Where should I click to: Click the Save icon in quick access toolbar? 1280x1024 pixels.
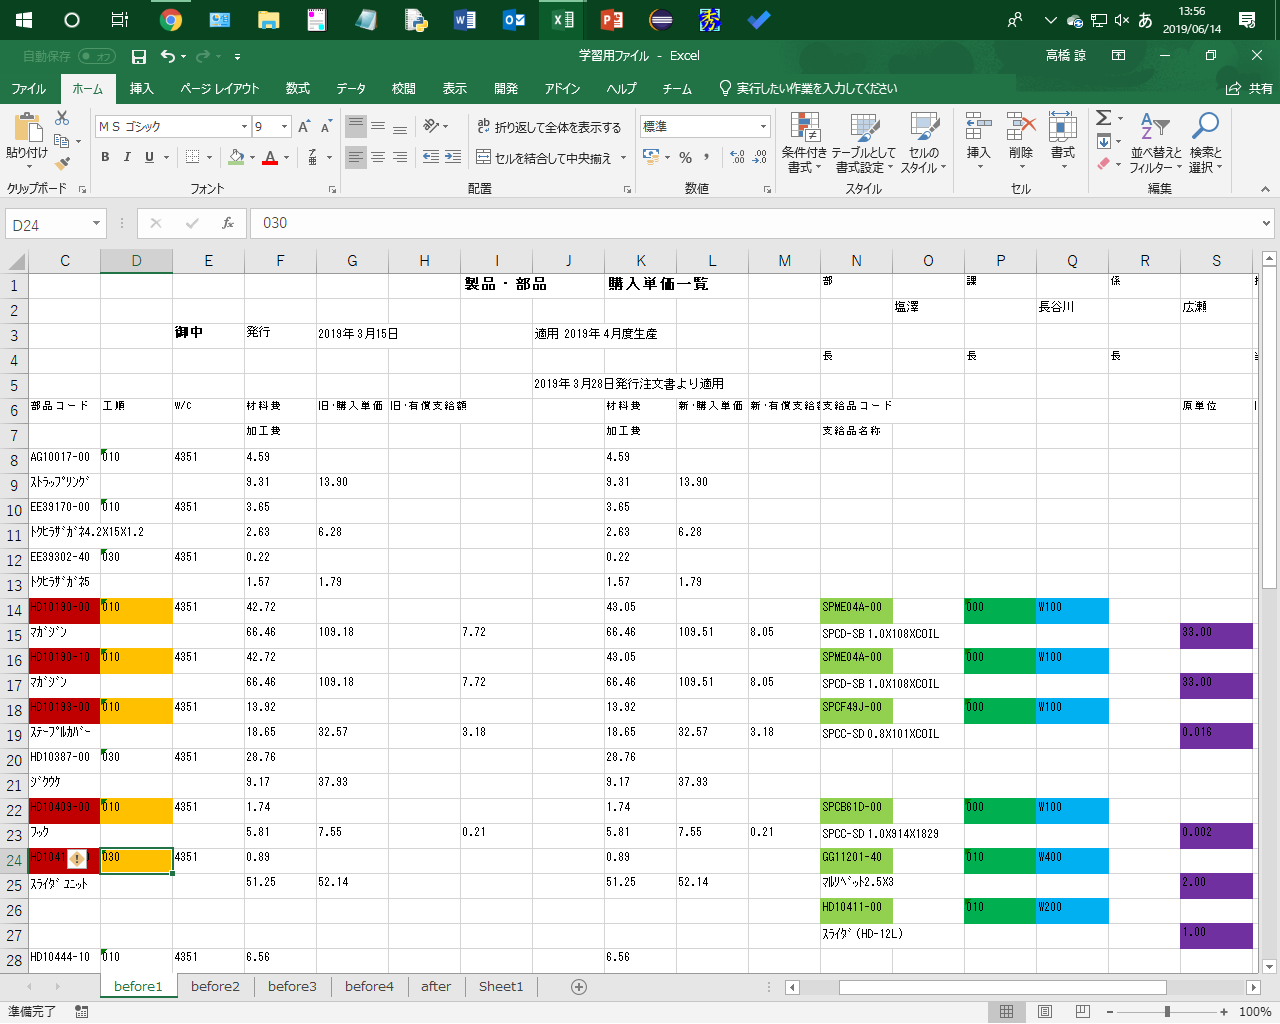tap(139, 57)
